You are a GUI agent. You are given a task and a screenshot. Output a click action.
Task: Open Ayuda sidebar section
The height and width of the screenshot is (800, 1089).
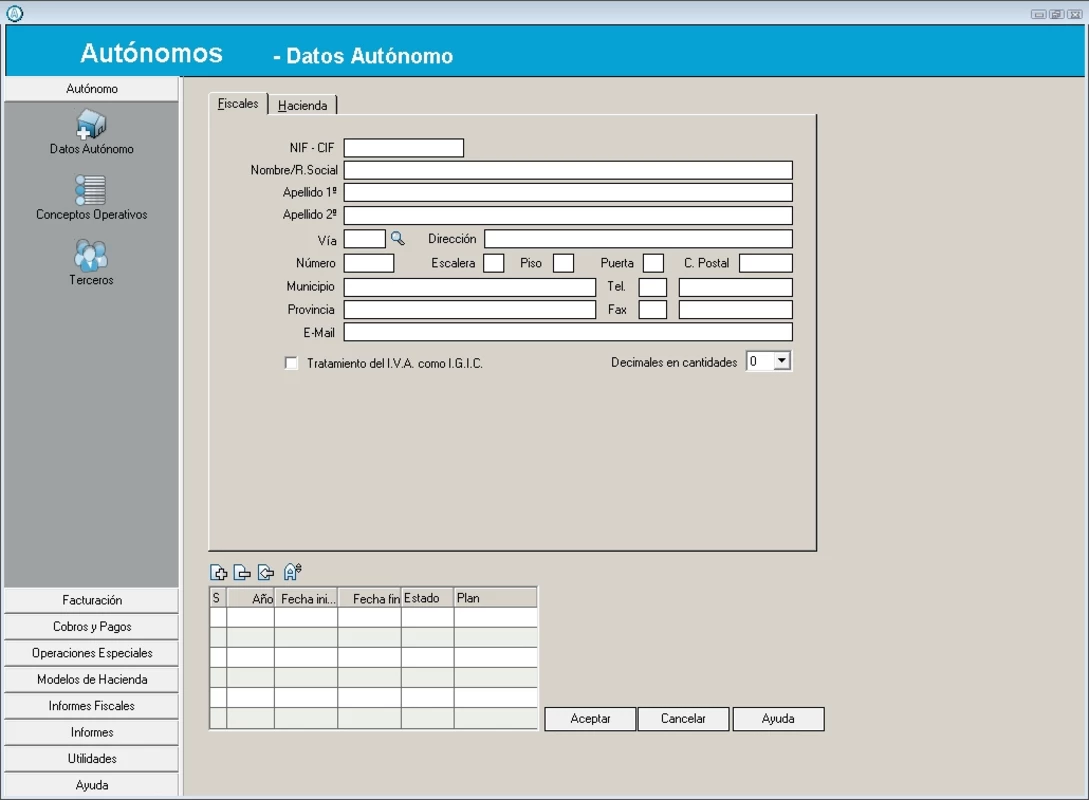pyautogui.click(x=92, y=785)
